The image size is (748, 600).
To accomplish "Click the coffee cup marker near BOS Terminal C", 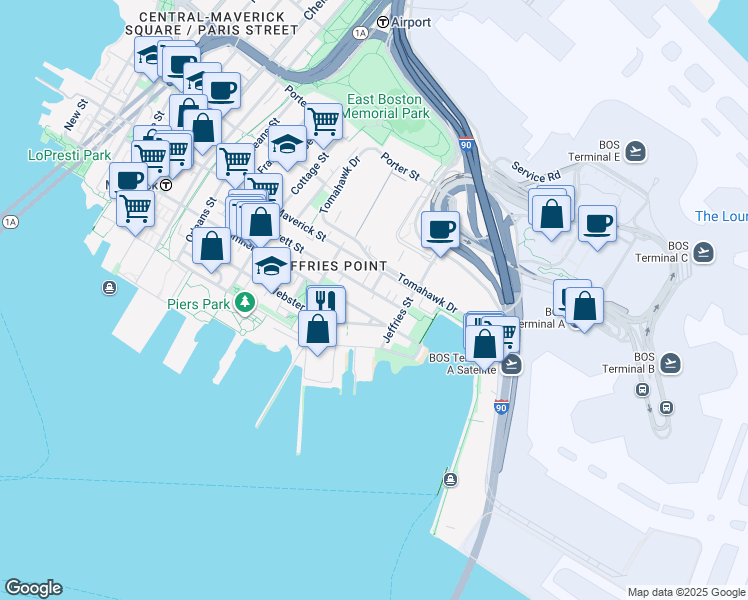I will click(597, 225).
